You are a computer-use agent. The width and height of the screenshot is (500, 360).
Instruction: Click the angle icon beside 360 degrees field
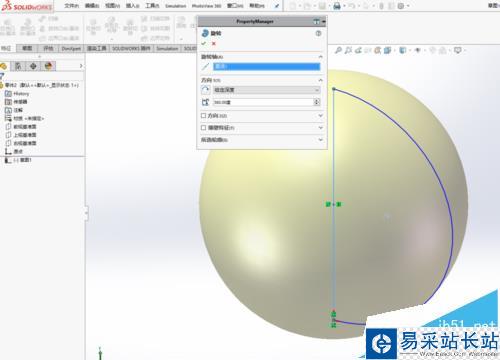(206, 102)
